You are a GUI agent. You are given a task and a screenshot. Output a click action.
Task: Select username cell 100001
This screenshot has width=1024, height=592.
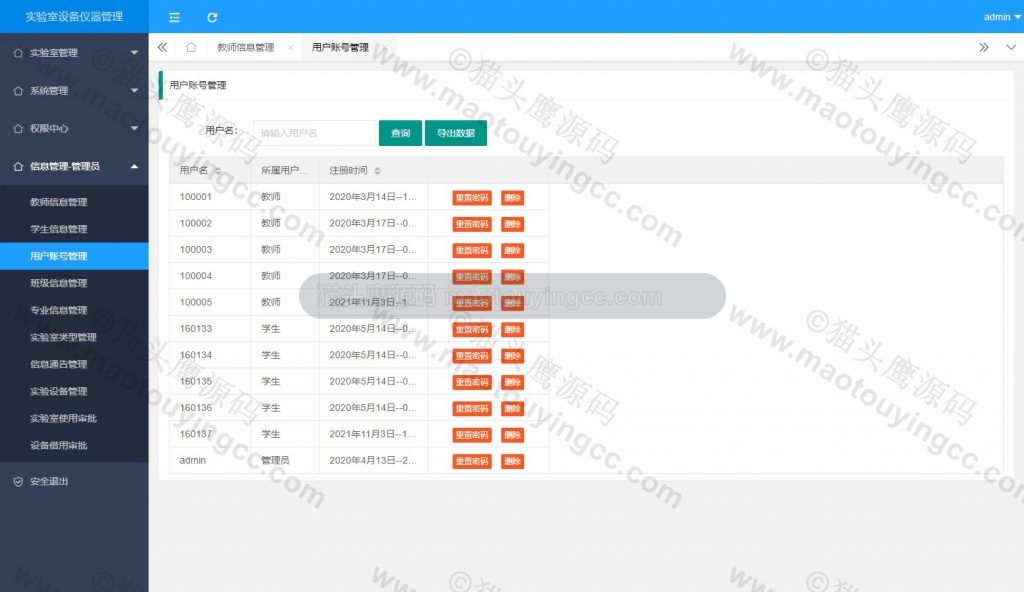click(210, 197)
